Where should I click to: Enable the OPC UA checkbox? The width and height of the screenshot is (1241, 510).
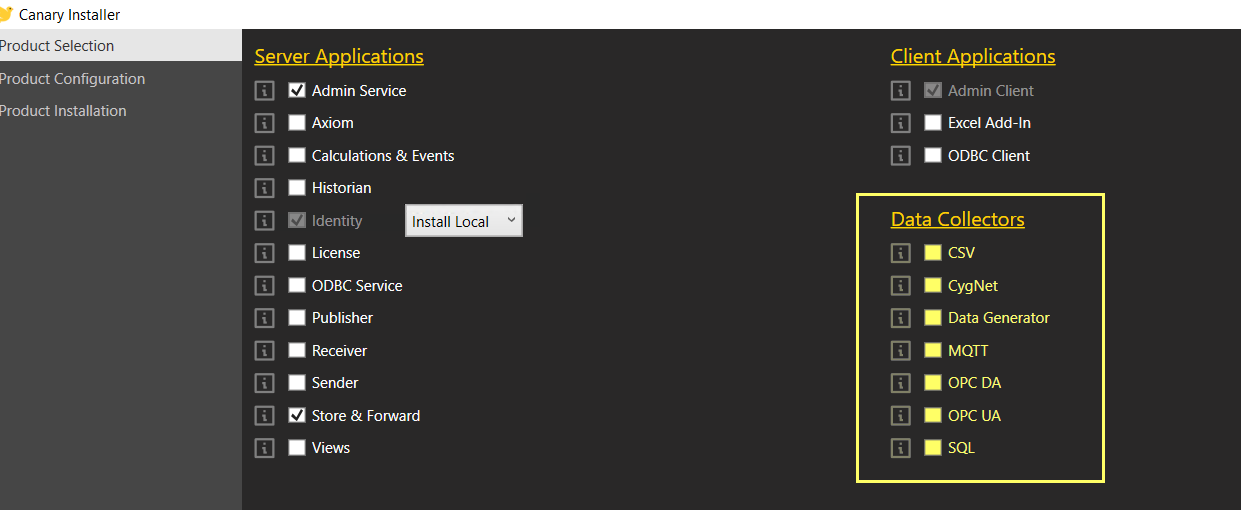(x=933, y=415)
